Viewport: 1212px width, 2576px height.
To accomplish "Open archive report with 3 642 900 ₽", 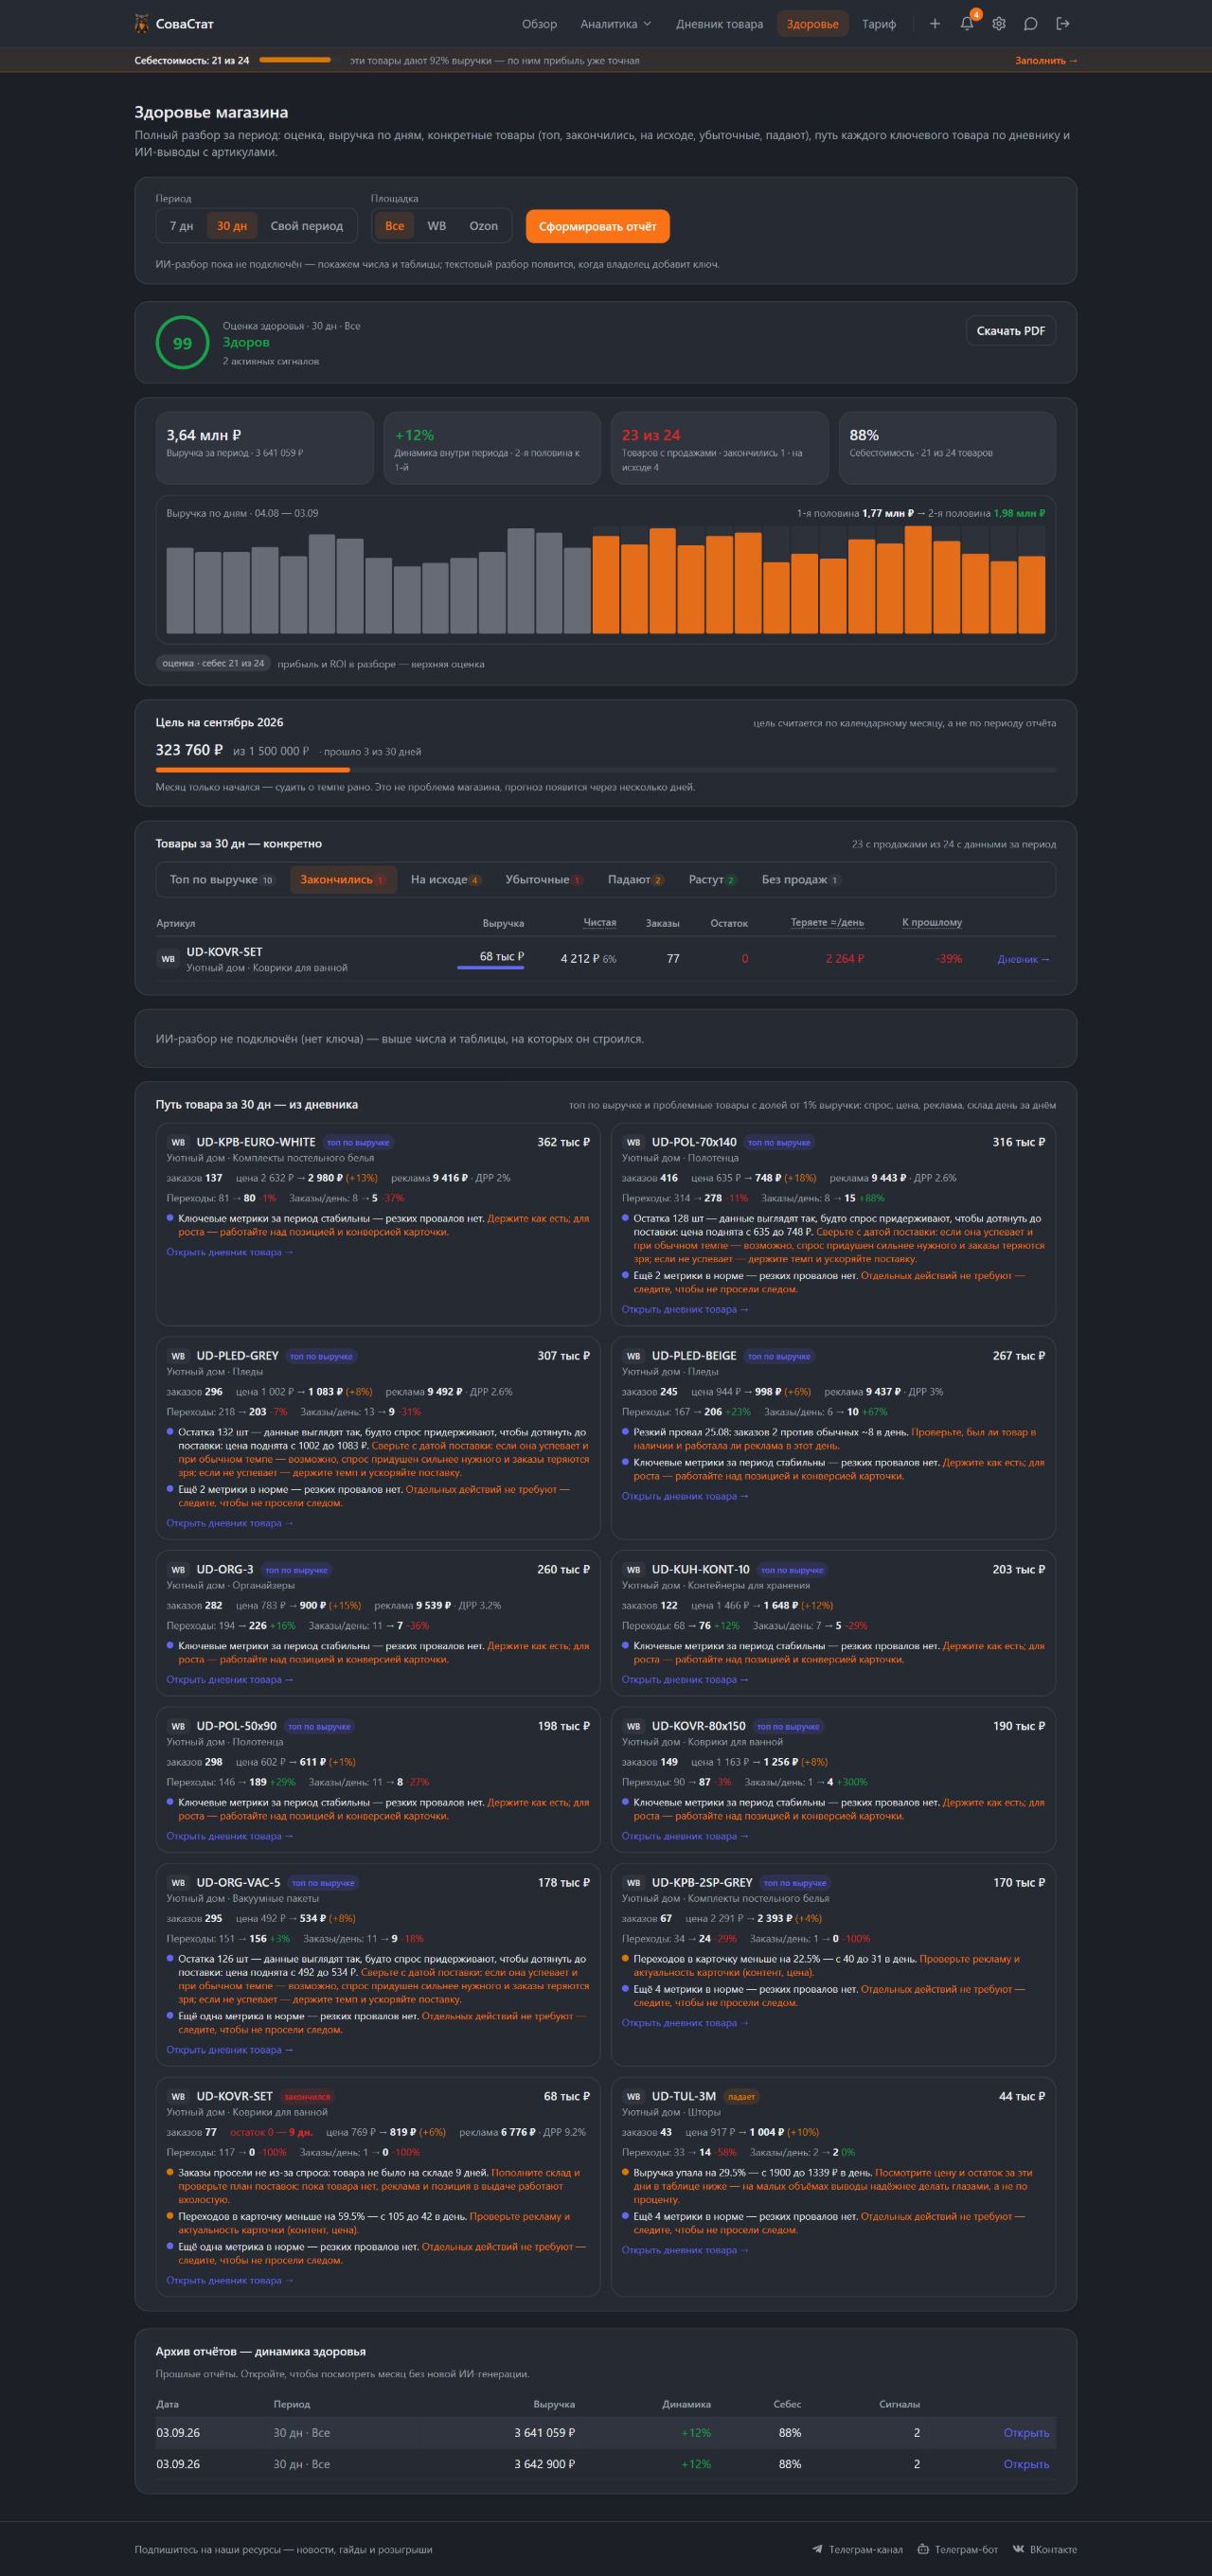I will coord(1026,2464).
